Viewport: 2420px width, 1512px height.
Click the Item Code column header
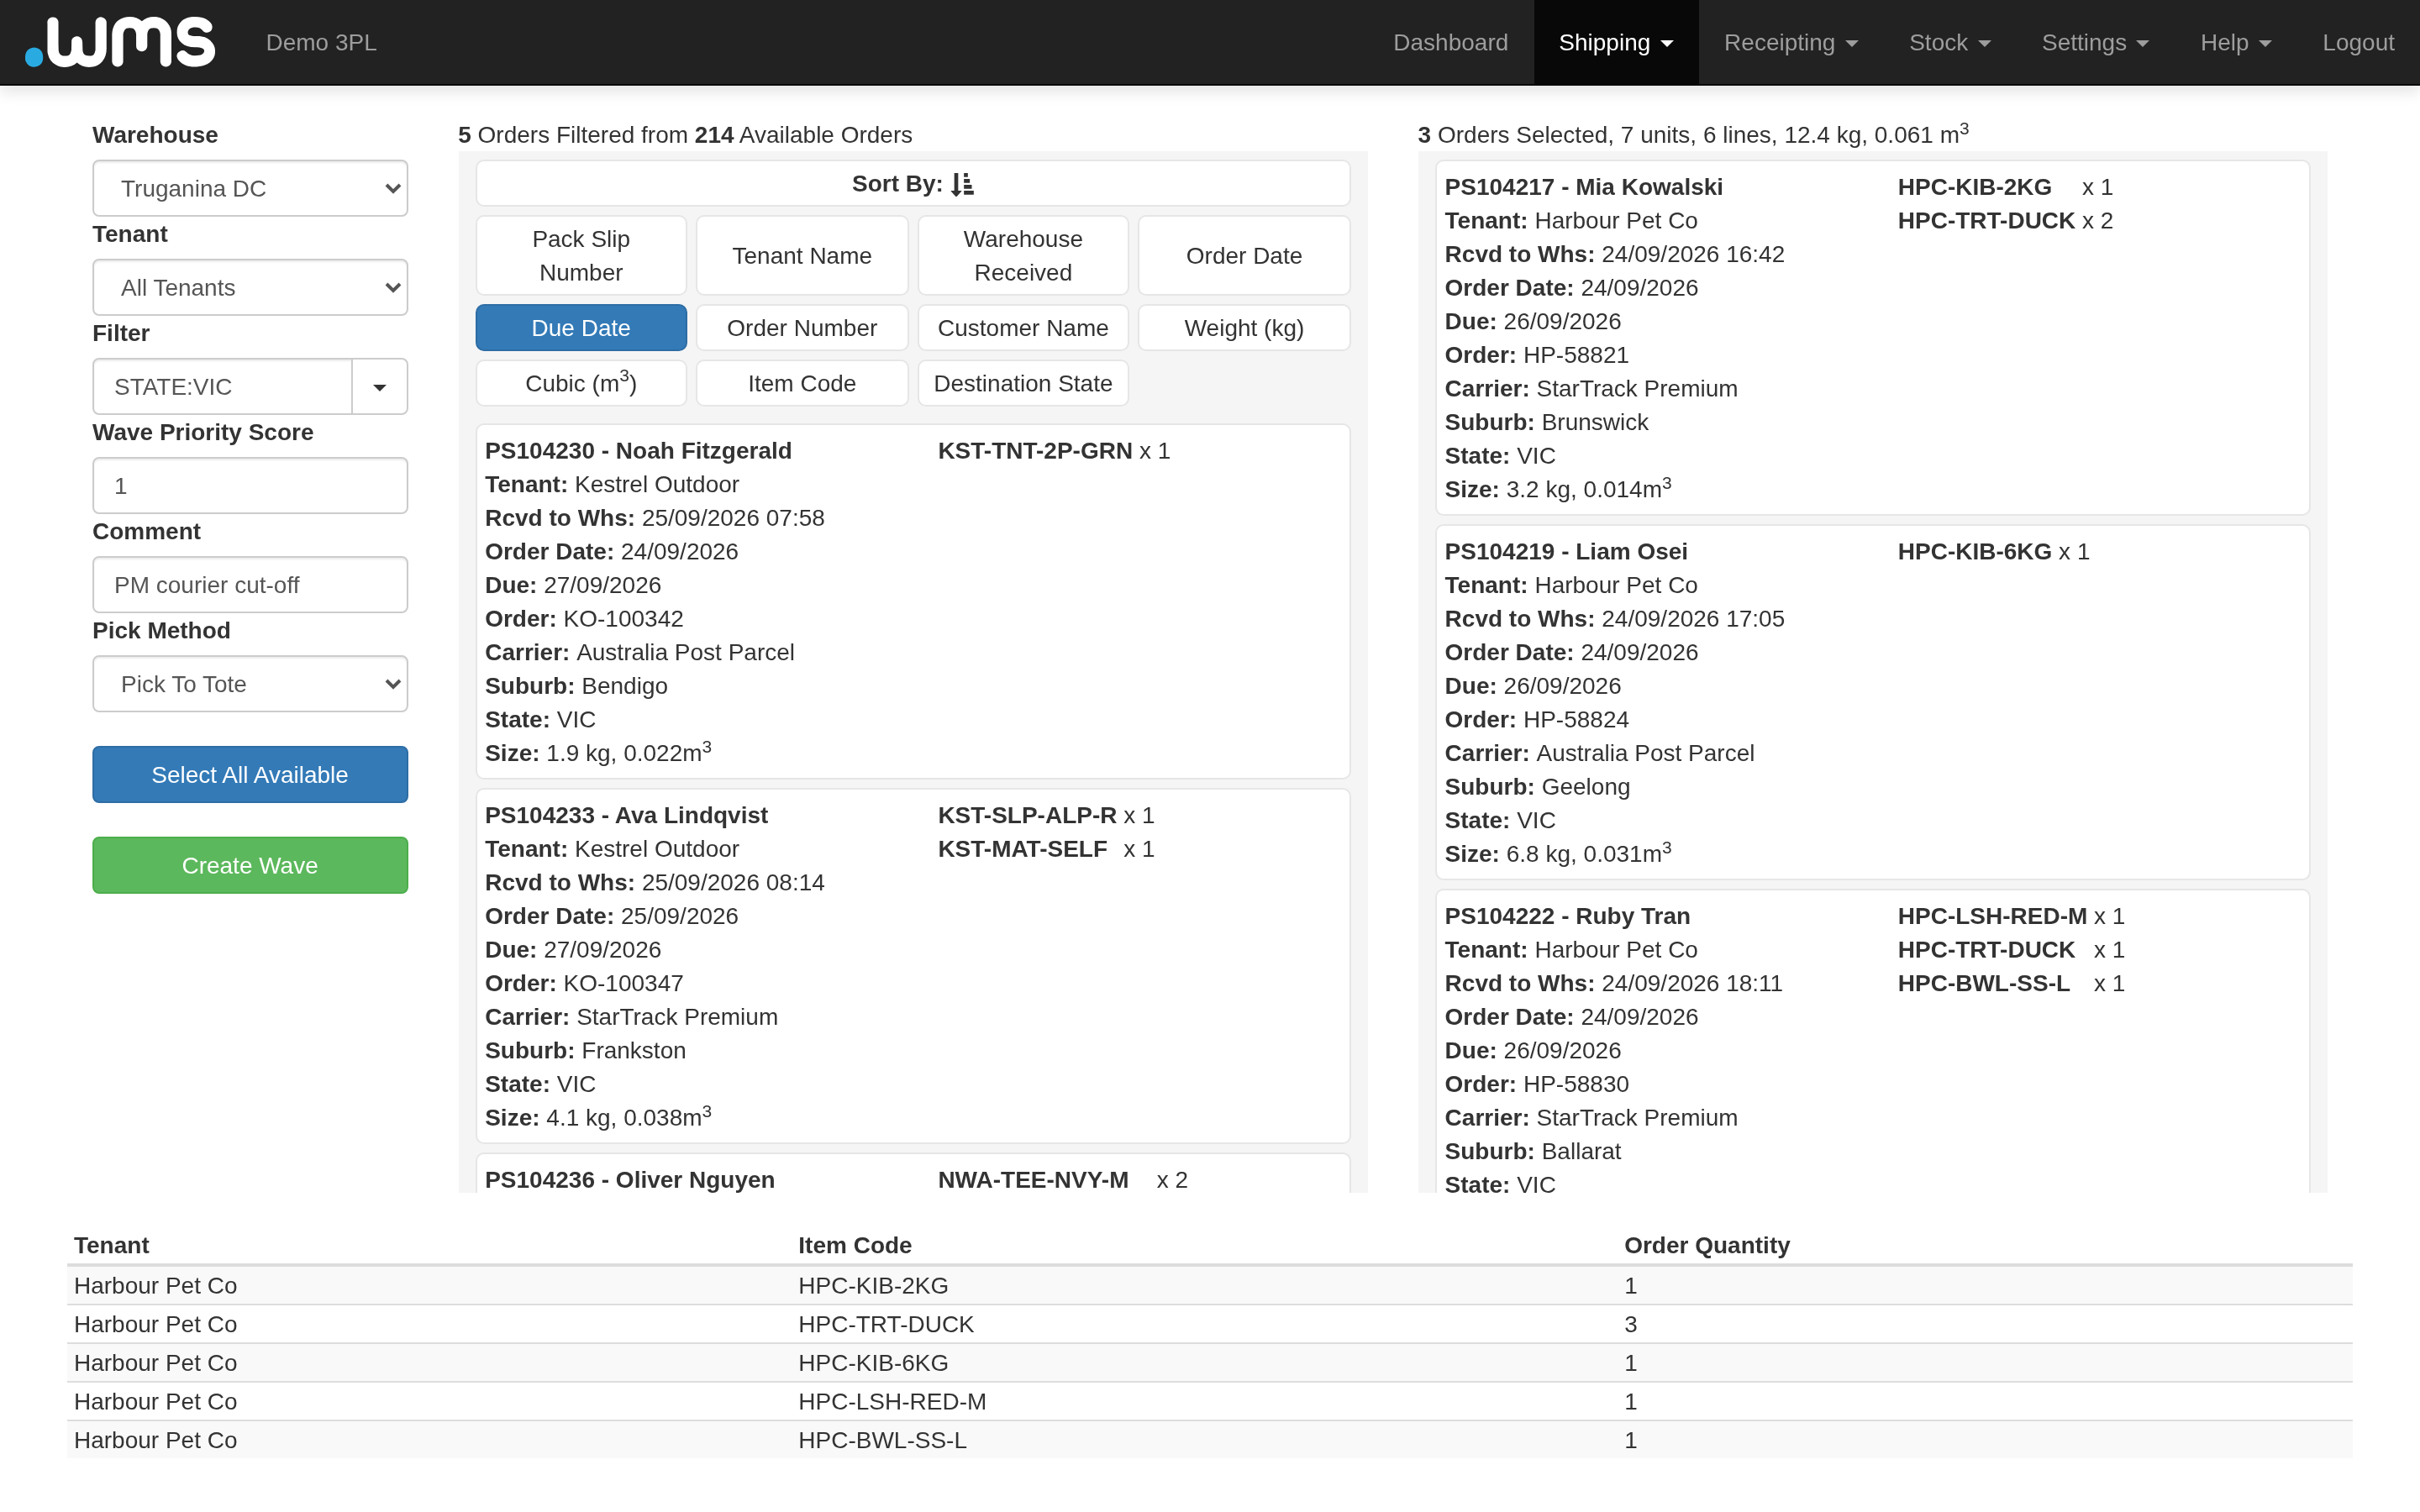tap(854, 1245)
